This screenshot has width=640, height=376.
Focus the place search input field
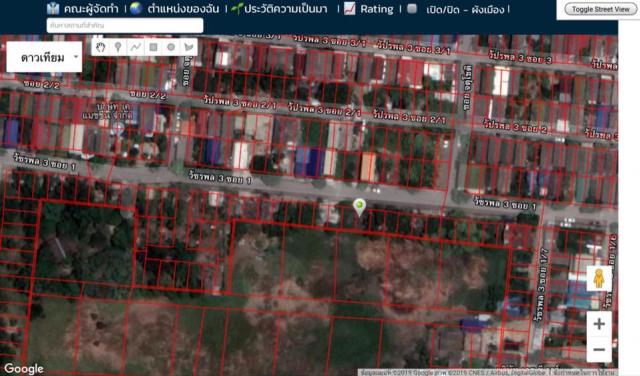[x=125, y=25]
